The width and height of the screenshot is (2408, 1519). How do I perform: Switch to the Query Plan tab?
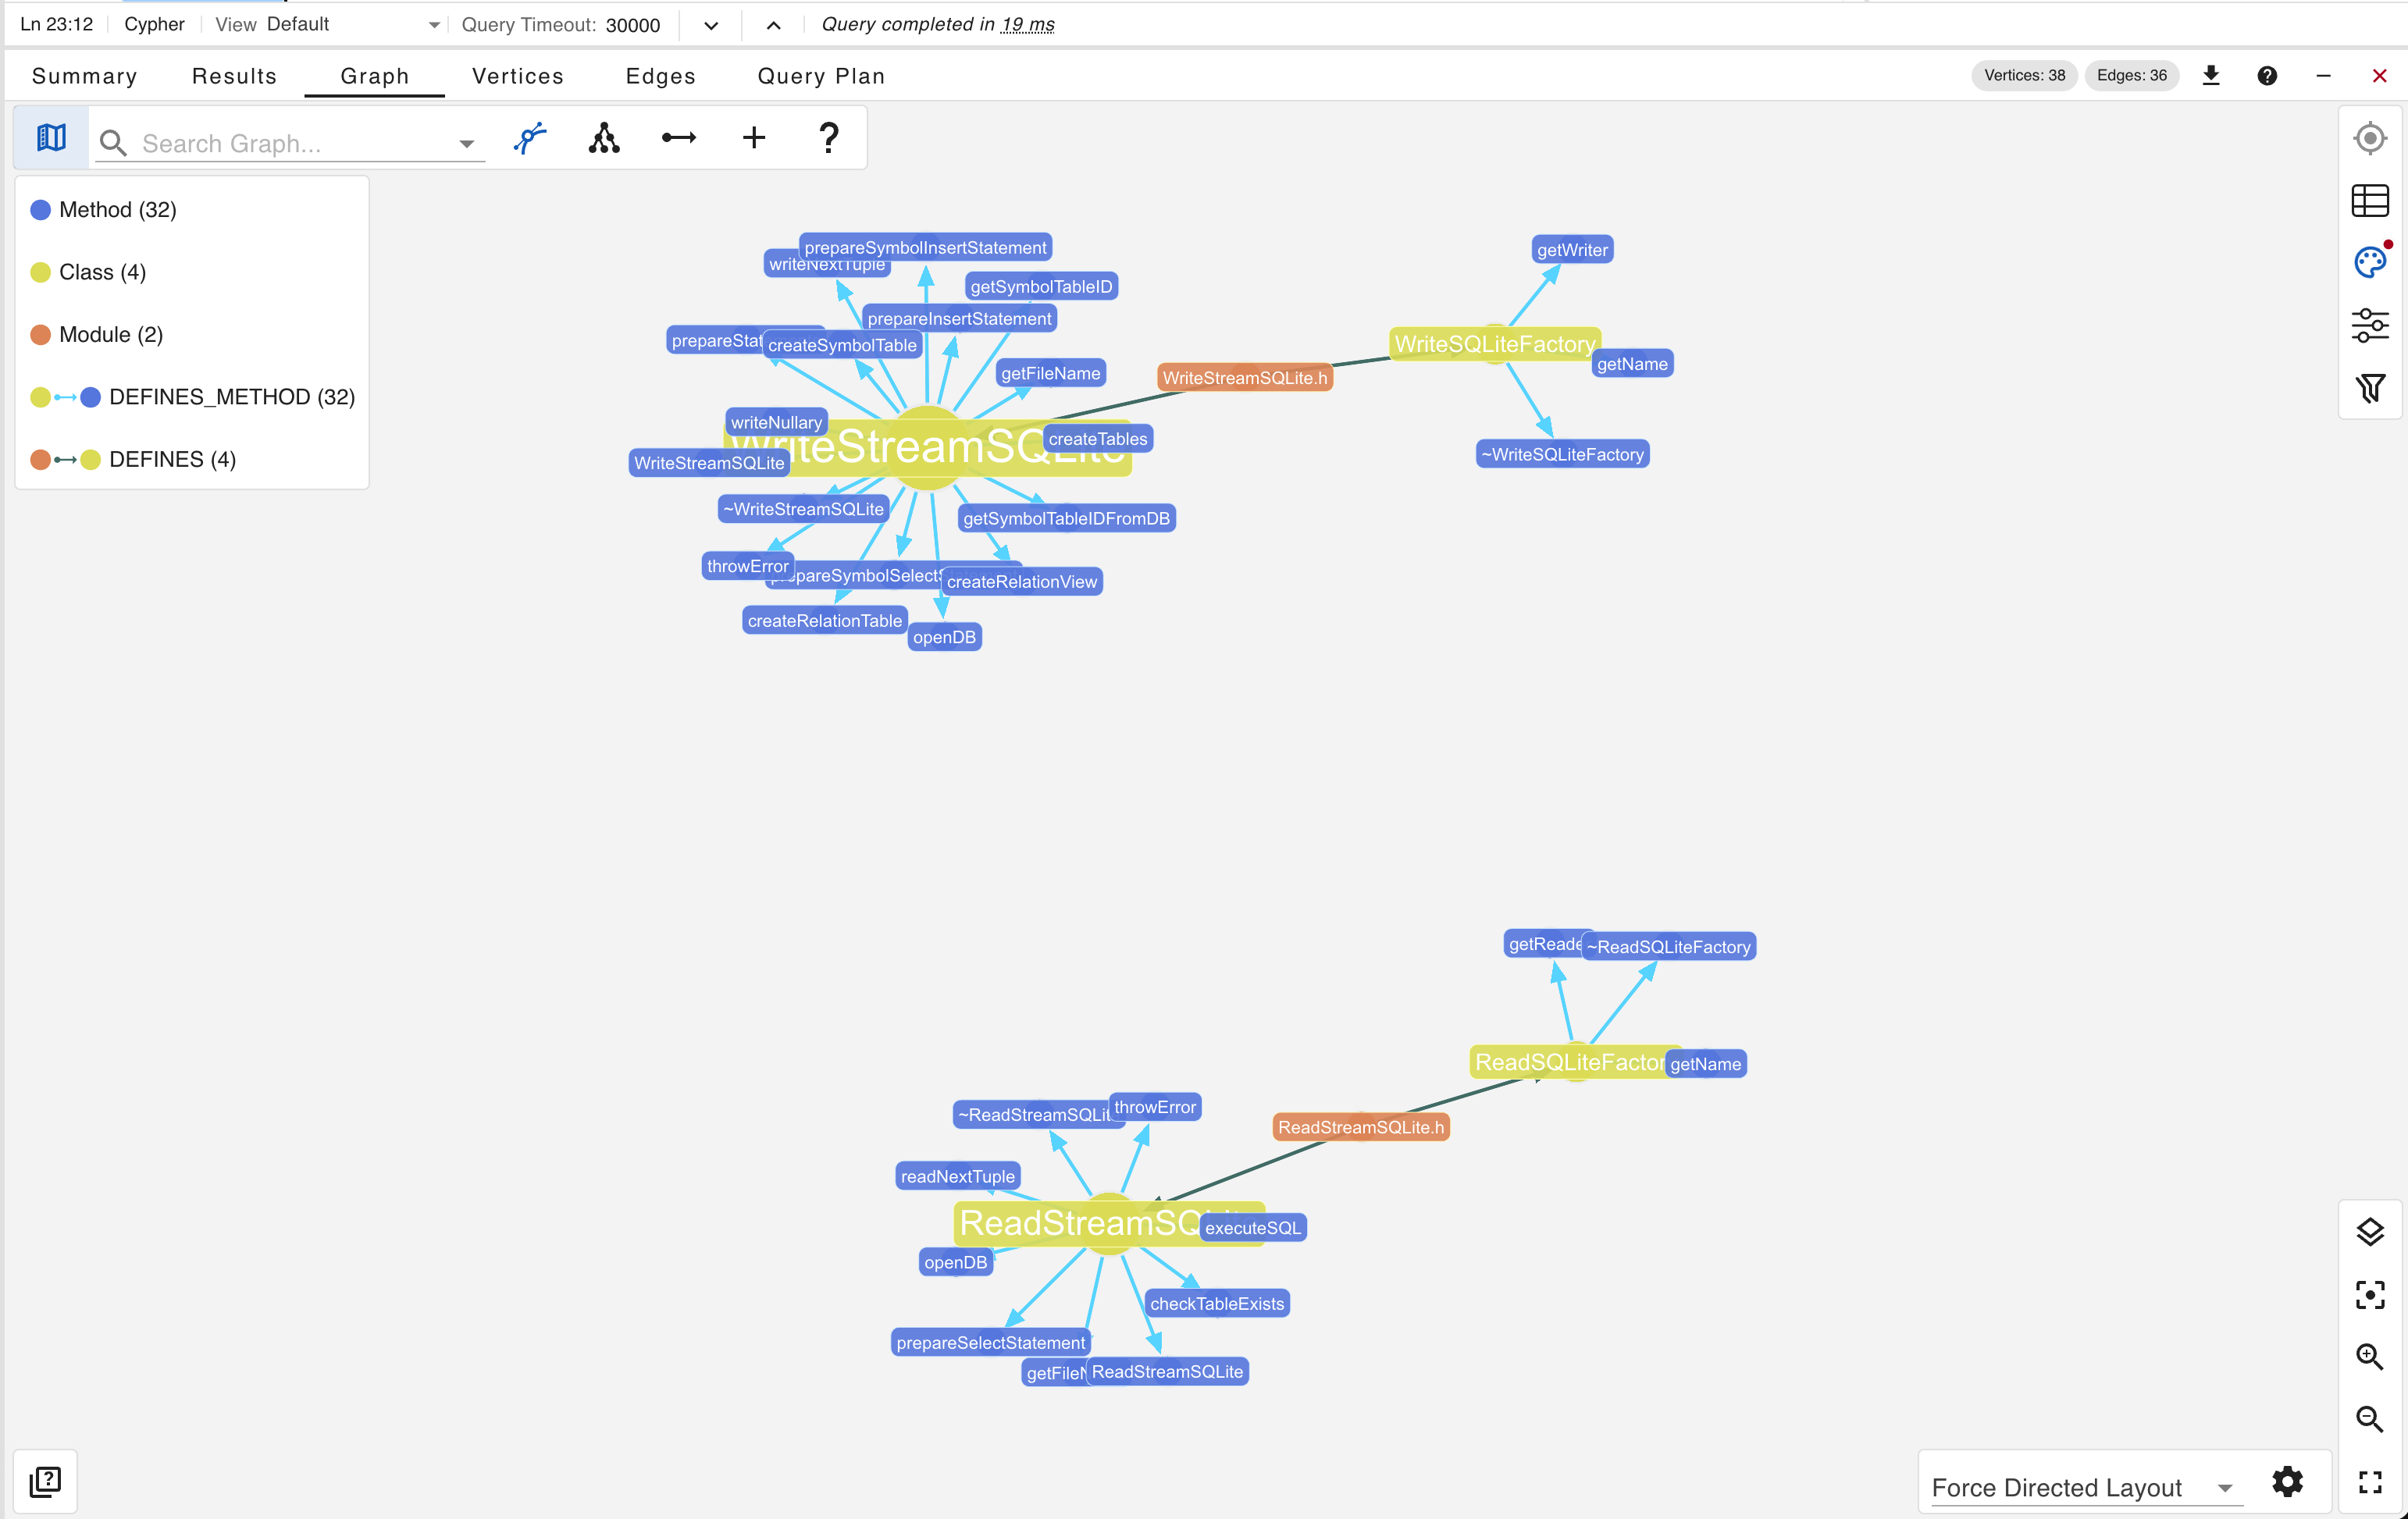(821, 75)
